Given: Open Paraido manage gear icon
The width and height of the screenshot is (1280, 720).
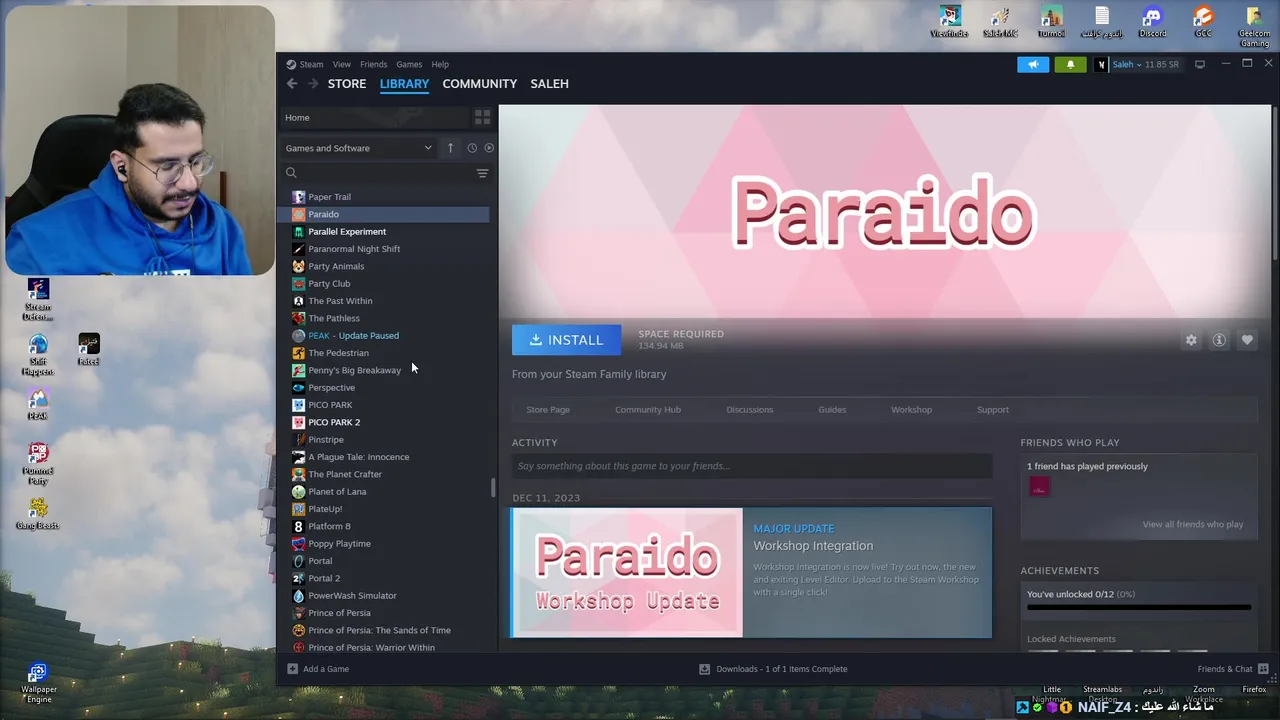Looking at the screenshot, I should pos(1191,340).
